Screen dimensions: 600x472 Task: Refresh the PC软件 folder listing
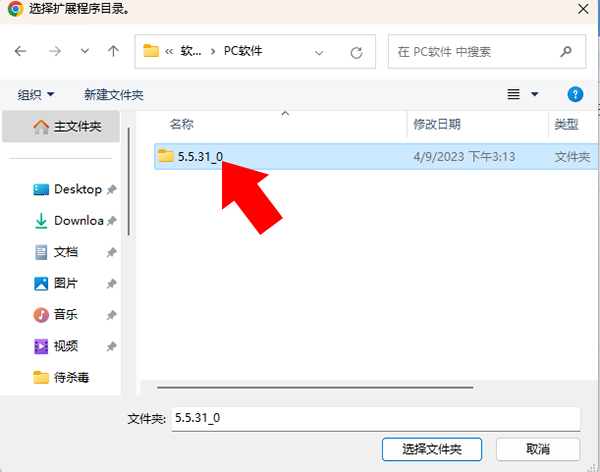point(356,52)
